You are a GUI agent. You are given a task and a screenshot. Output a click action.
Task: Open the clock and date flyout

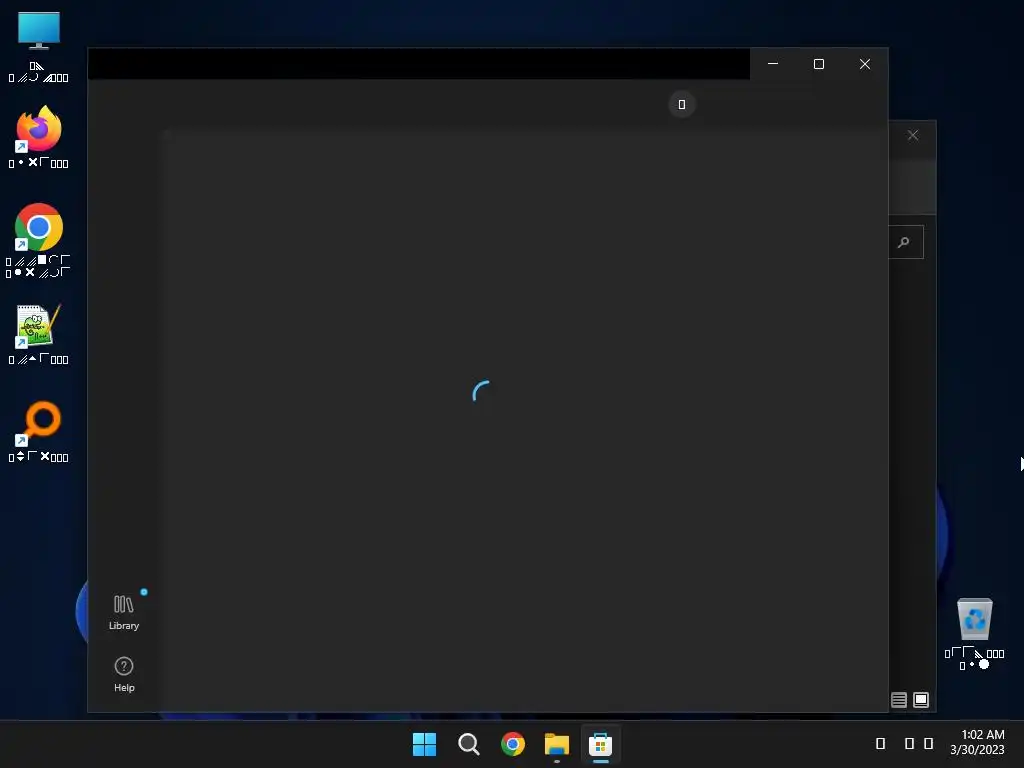pos(977,743)
